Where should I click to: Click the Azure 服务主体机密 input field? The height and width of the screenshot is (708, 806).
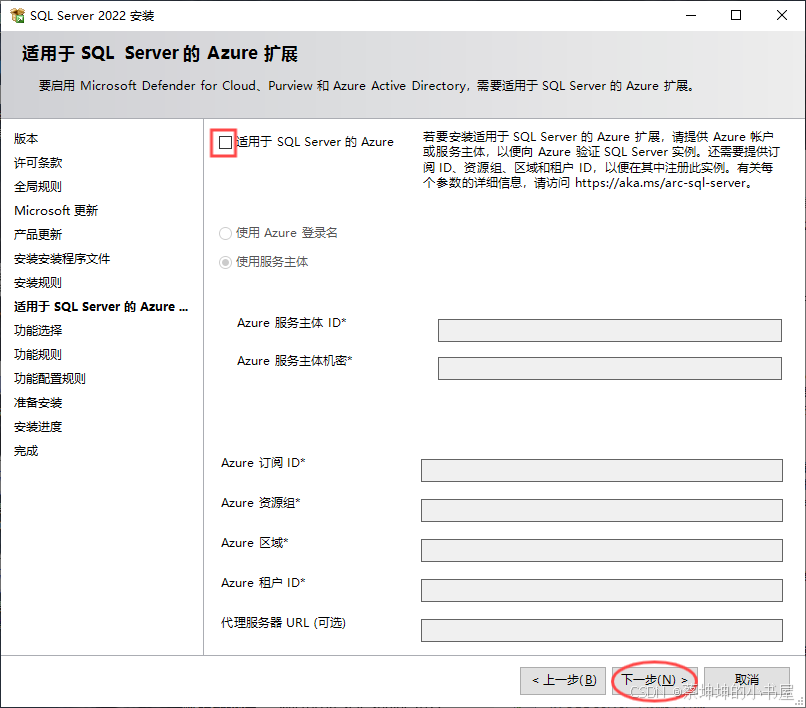coord(610,368)
